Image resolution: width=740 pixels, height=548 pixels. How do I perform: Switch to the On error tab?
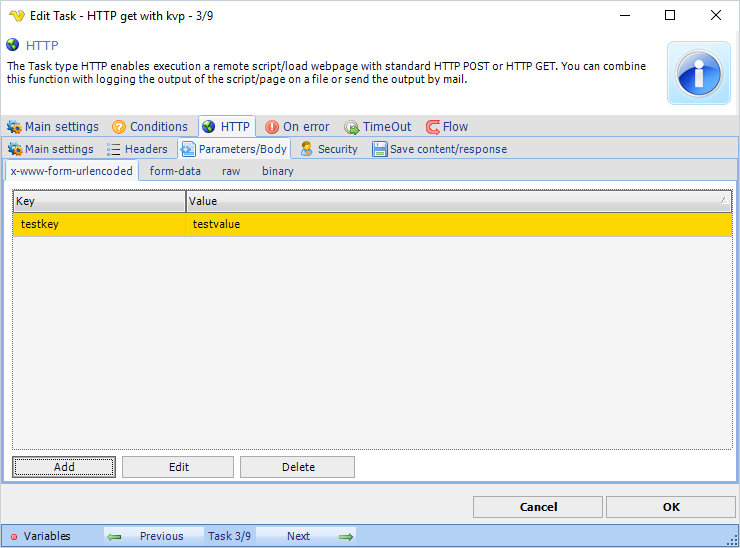(297, 127)
